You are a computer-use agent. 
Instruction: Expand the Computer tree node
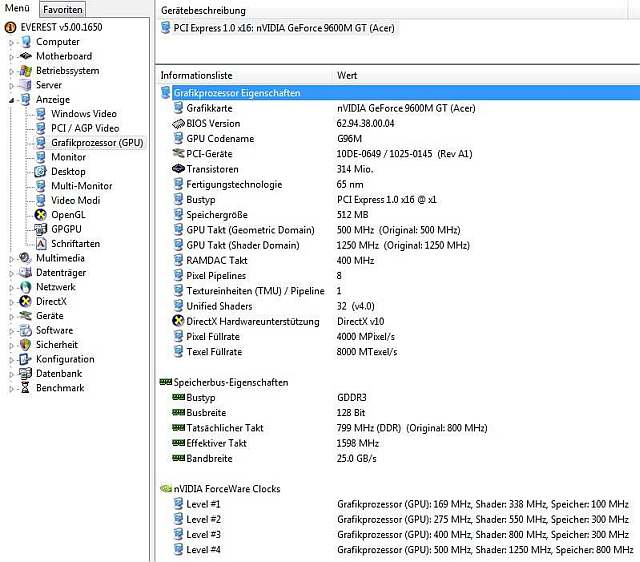(11, 42)
